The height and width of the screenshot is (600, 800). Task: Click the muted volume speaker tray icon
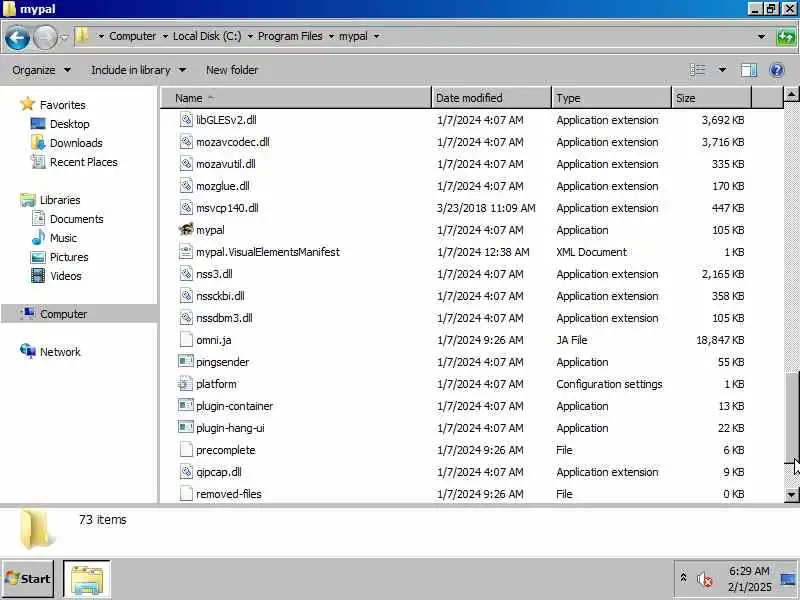705,579
